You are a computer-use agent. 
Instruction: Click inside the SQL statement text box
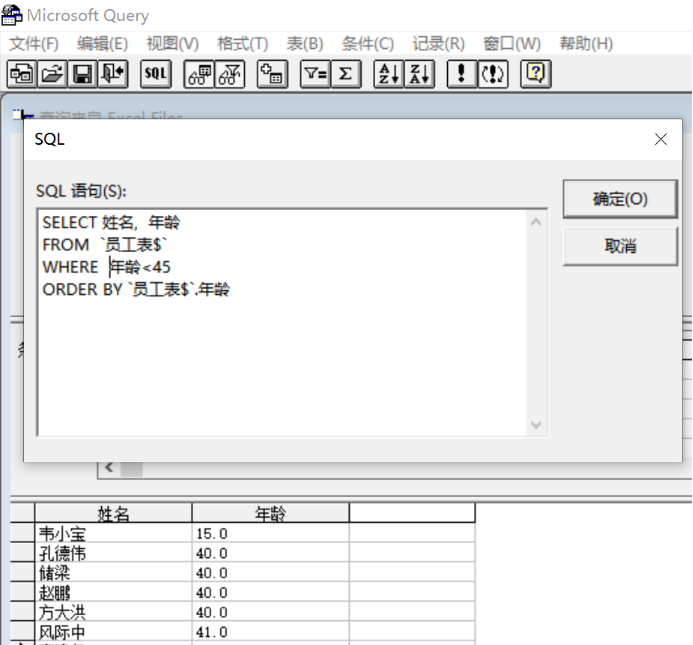pyautogui.click(x=282, y=323)
